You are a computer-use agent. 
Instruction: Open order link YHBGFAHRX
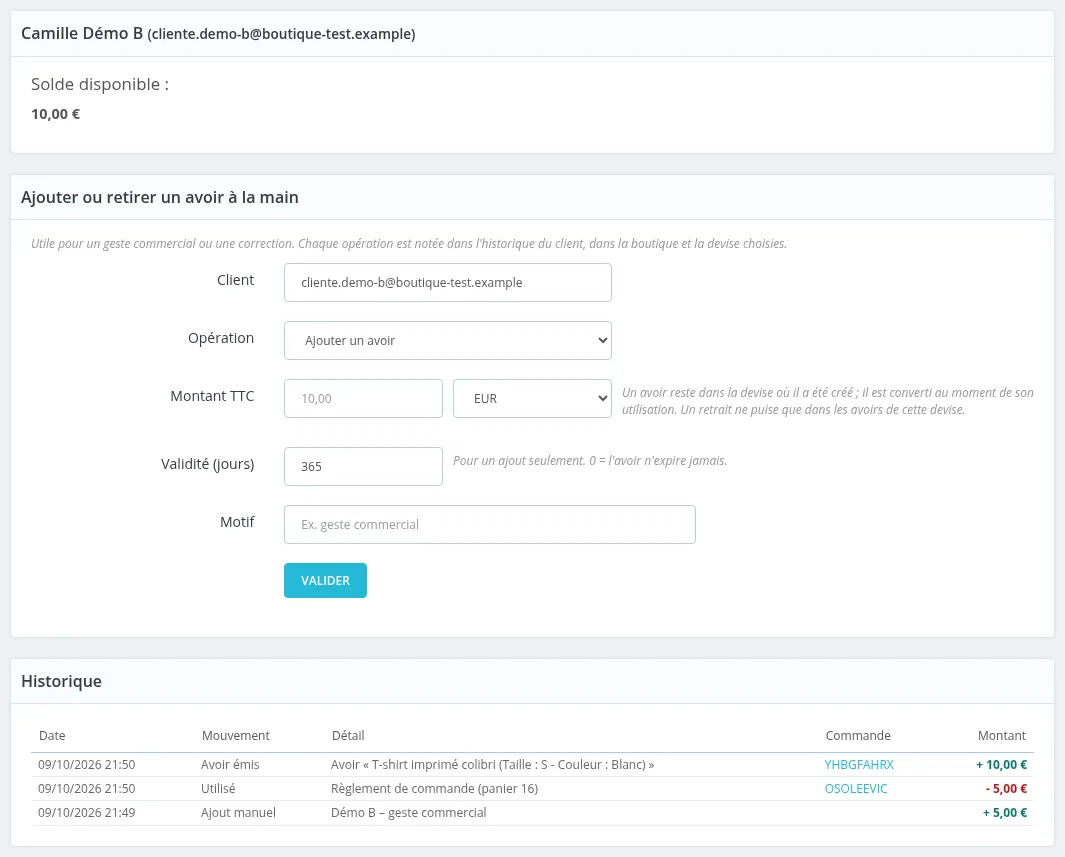(859, 765)
